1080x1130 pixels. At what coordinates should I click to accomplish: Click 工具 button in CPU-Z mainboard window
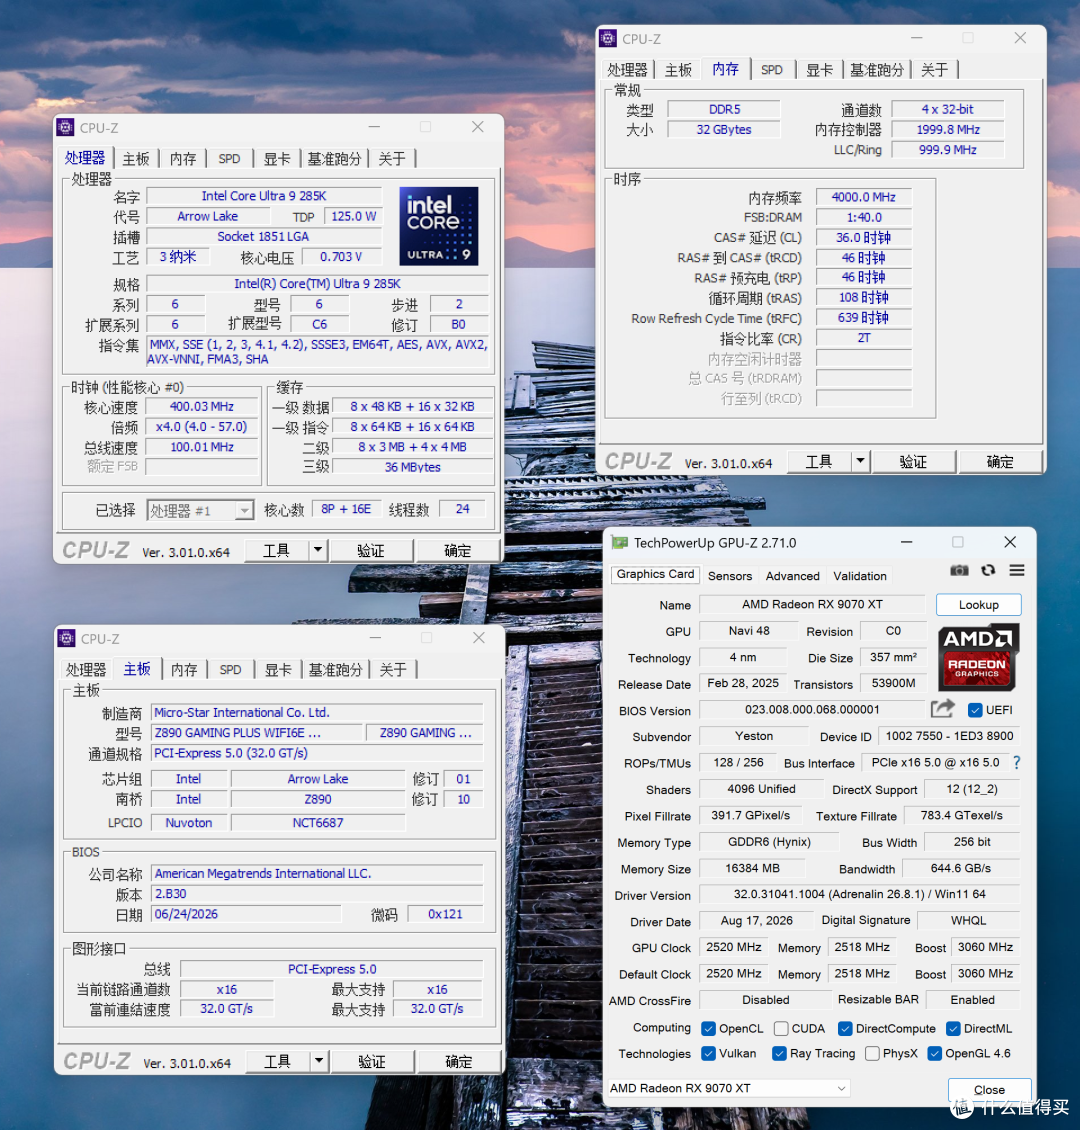tap(278, 1062)
